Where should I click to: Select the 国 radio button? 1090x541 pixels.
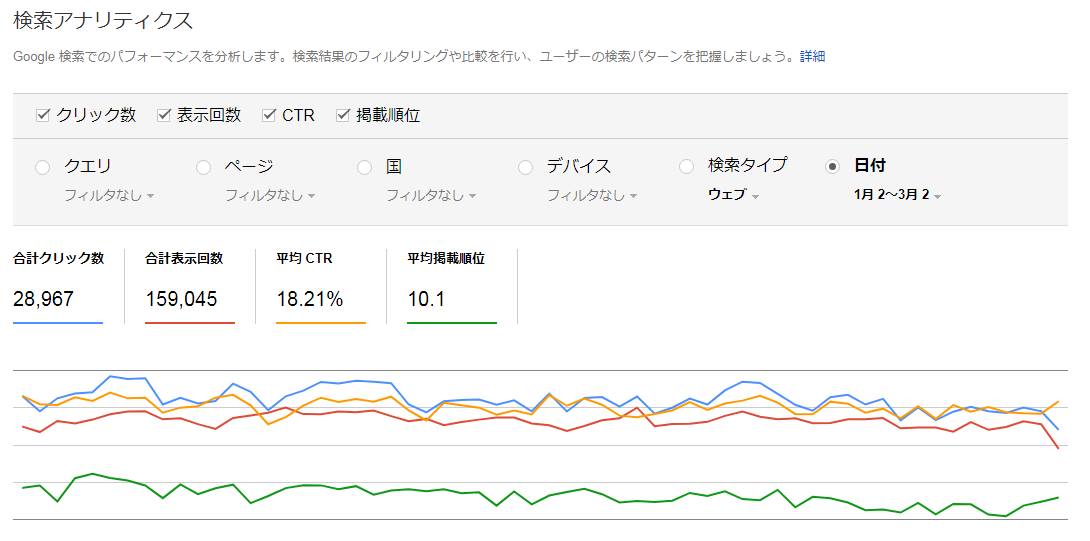(365, 167)
